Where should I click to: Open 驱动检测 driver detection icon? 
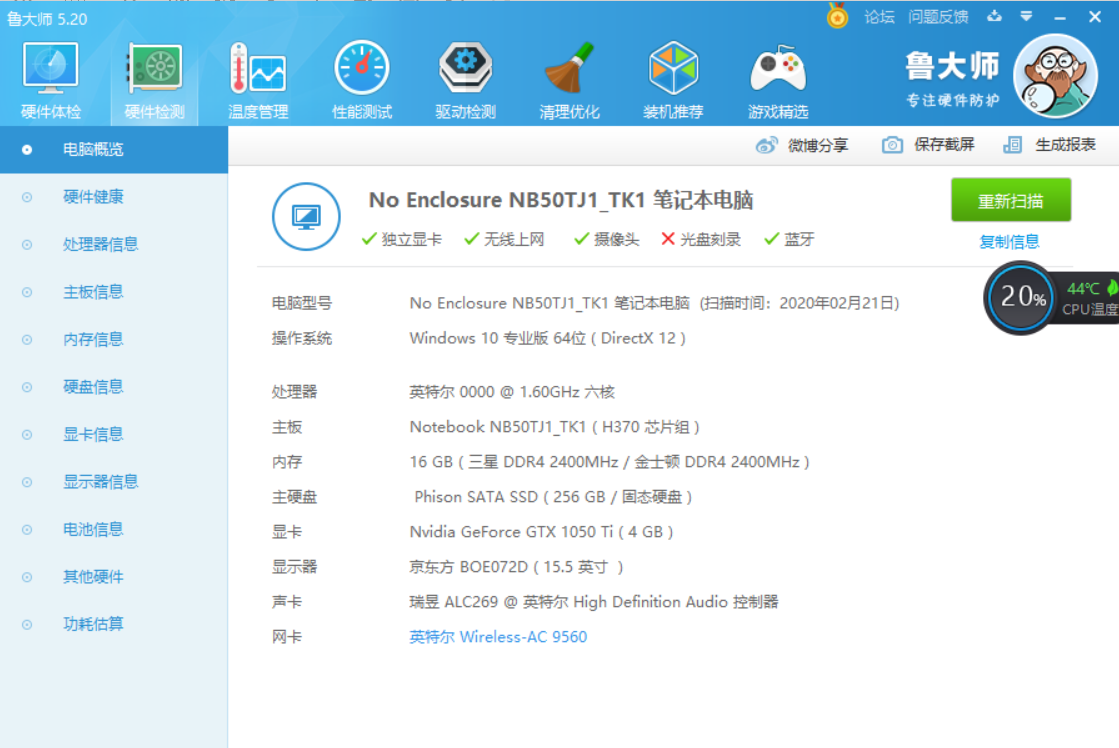pos(465,80)
